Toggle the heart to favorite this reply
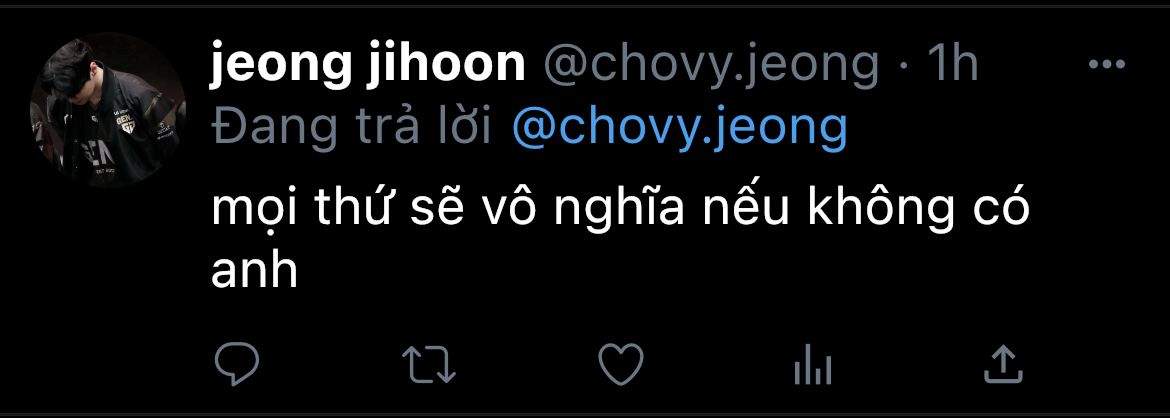The image size is (1170, 418). (x=621, y=364)
